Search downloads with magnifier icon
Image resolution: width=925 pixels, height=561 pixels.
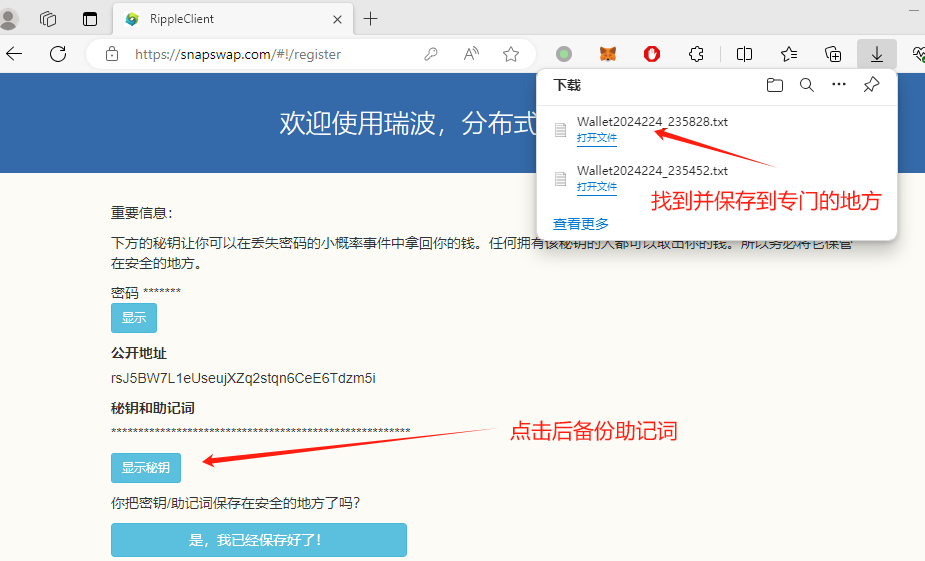pos(806,85)
